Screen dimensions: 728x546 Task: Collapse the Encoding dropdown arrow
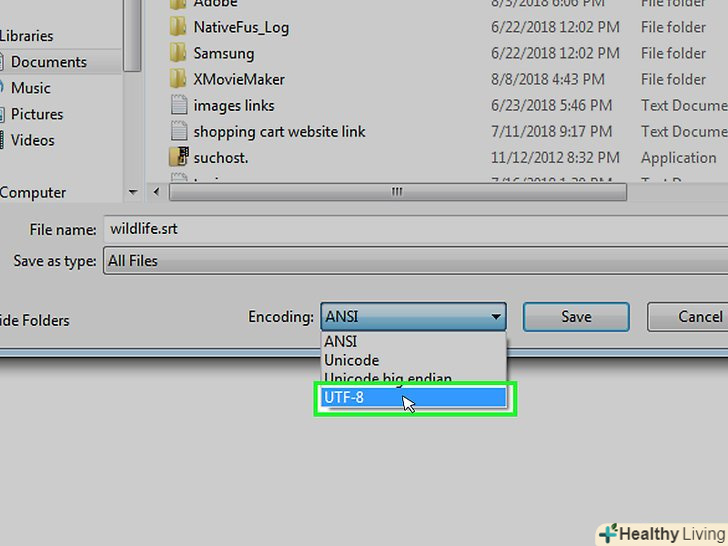(x=496, y=317)
